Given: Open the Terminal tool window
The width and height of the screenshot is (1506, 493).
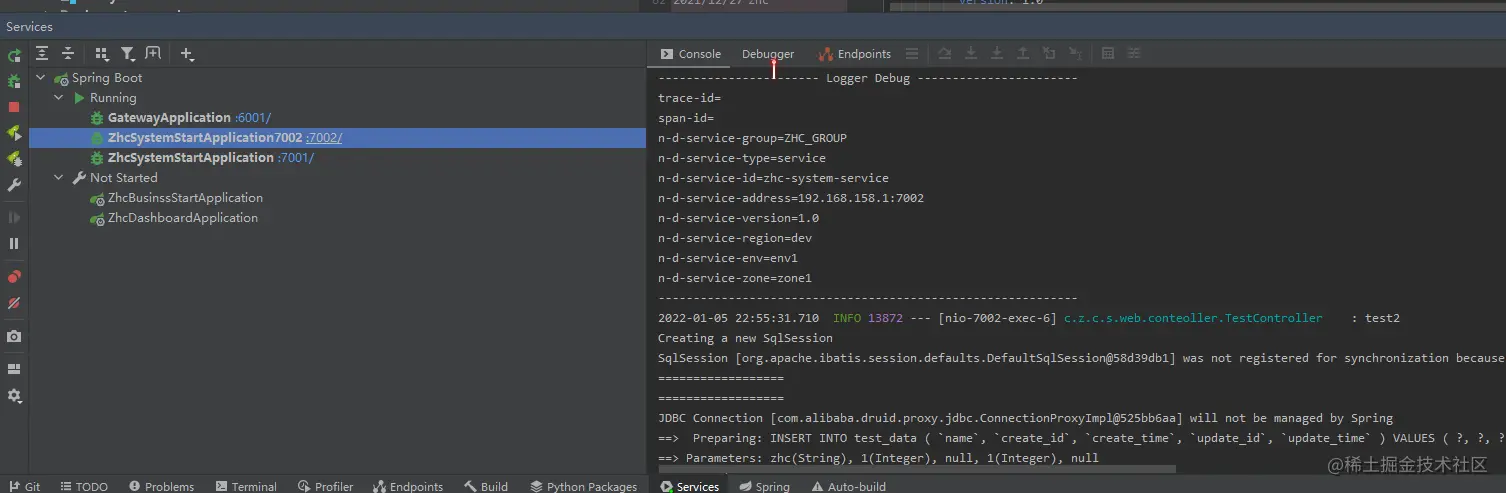Looking at the screenshot, I should tap(246, 486).
